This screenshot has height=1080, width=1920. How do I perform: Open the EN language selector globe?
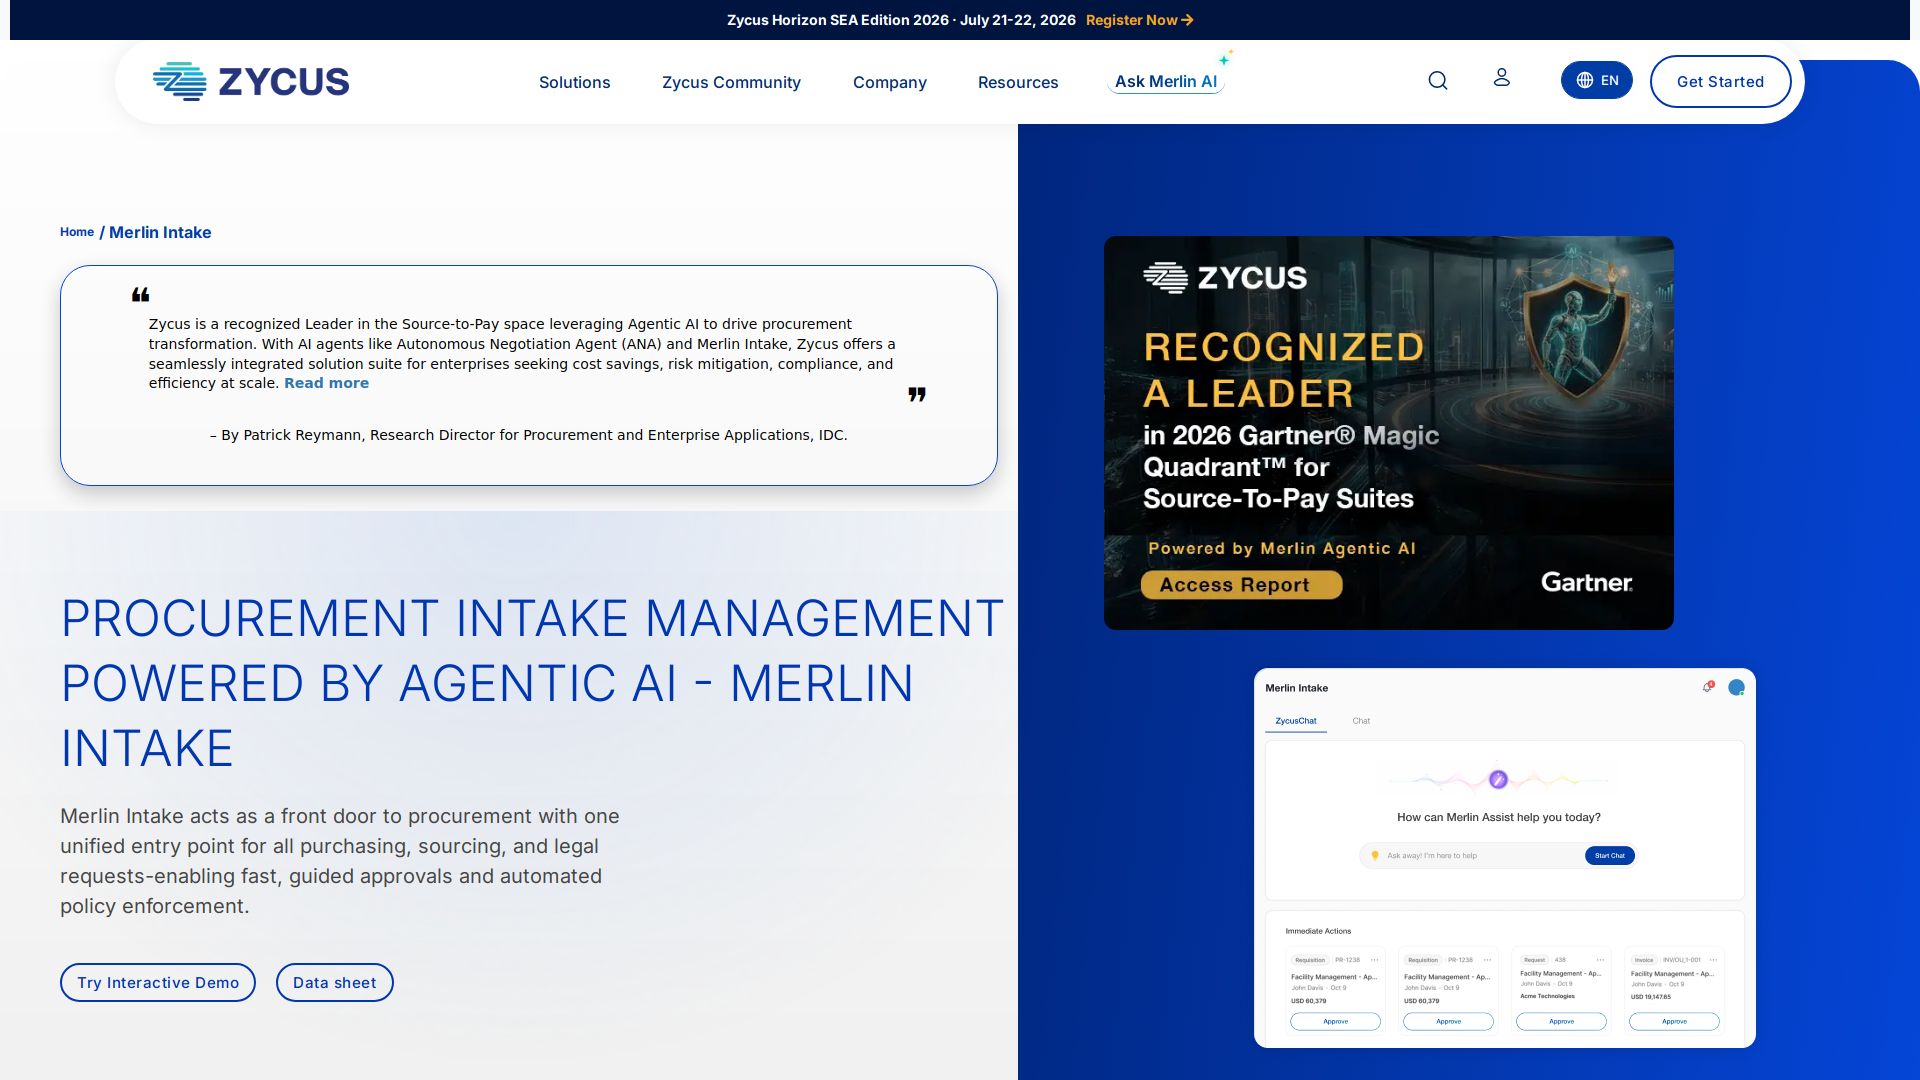tap(1597, 81)
